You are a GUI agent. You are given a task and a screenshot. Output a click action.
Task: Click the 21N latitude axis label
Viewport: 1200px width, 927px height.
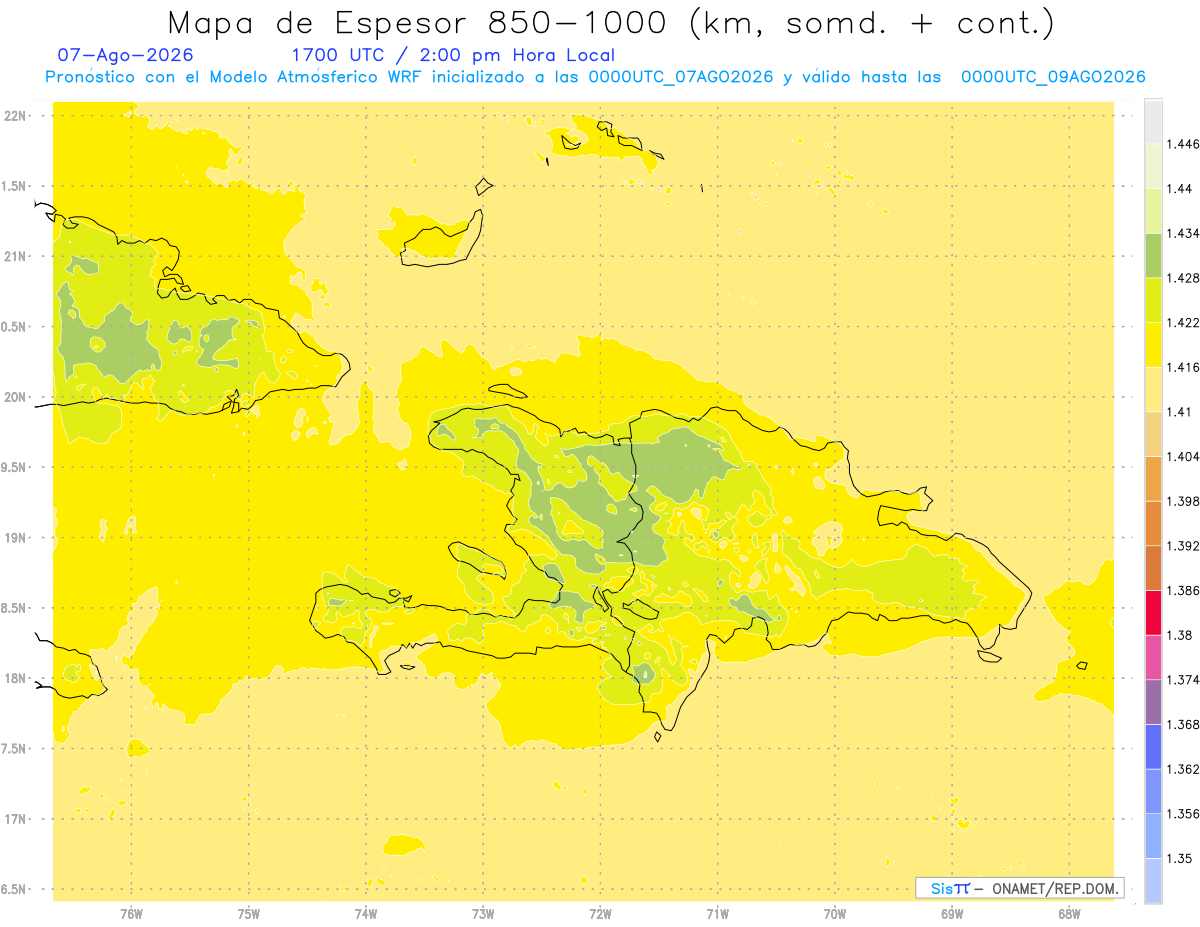tap(15, 257)
